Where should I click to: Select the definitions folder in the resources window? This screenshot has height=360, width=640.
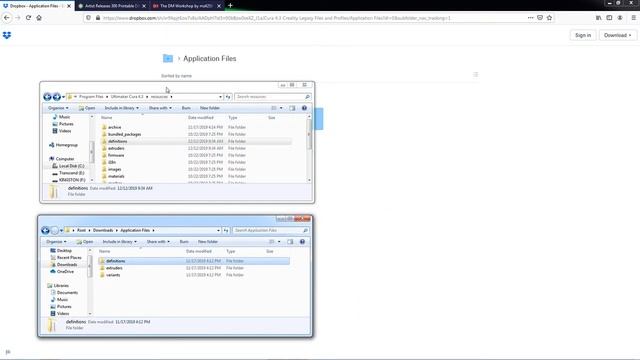point(118,141)
